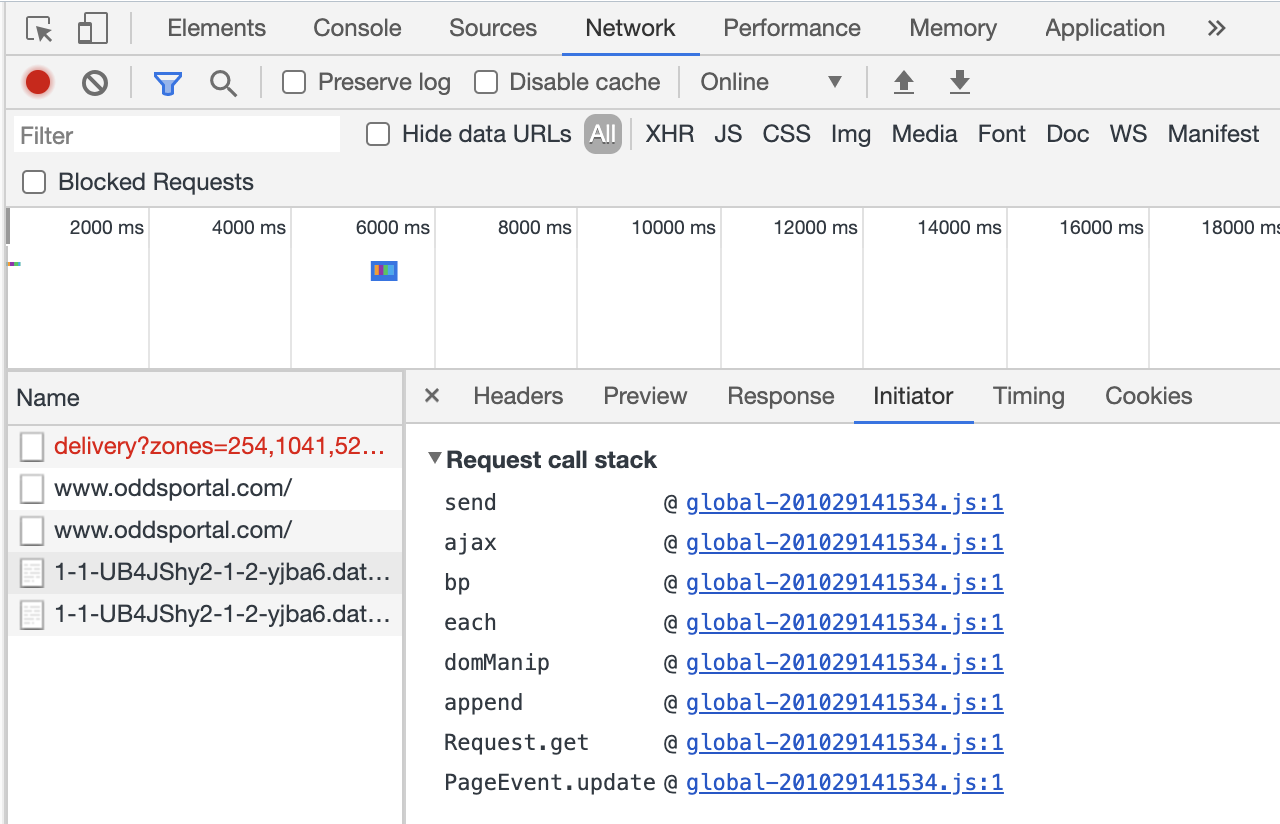
Task: Enable Disable cache checkbox
Action: (x=486, y=82)
